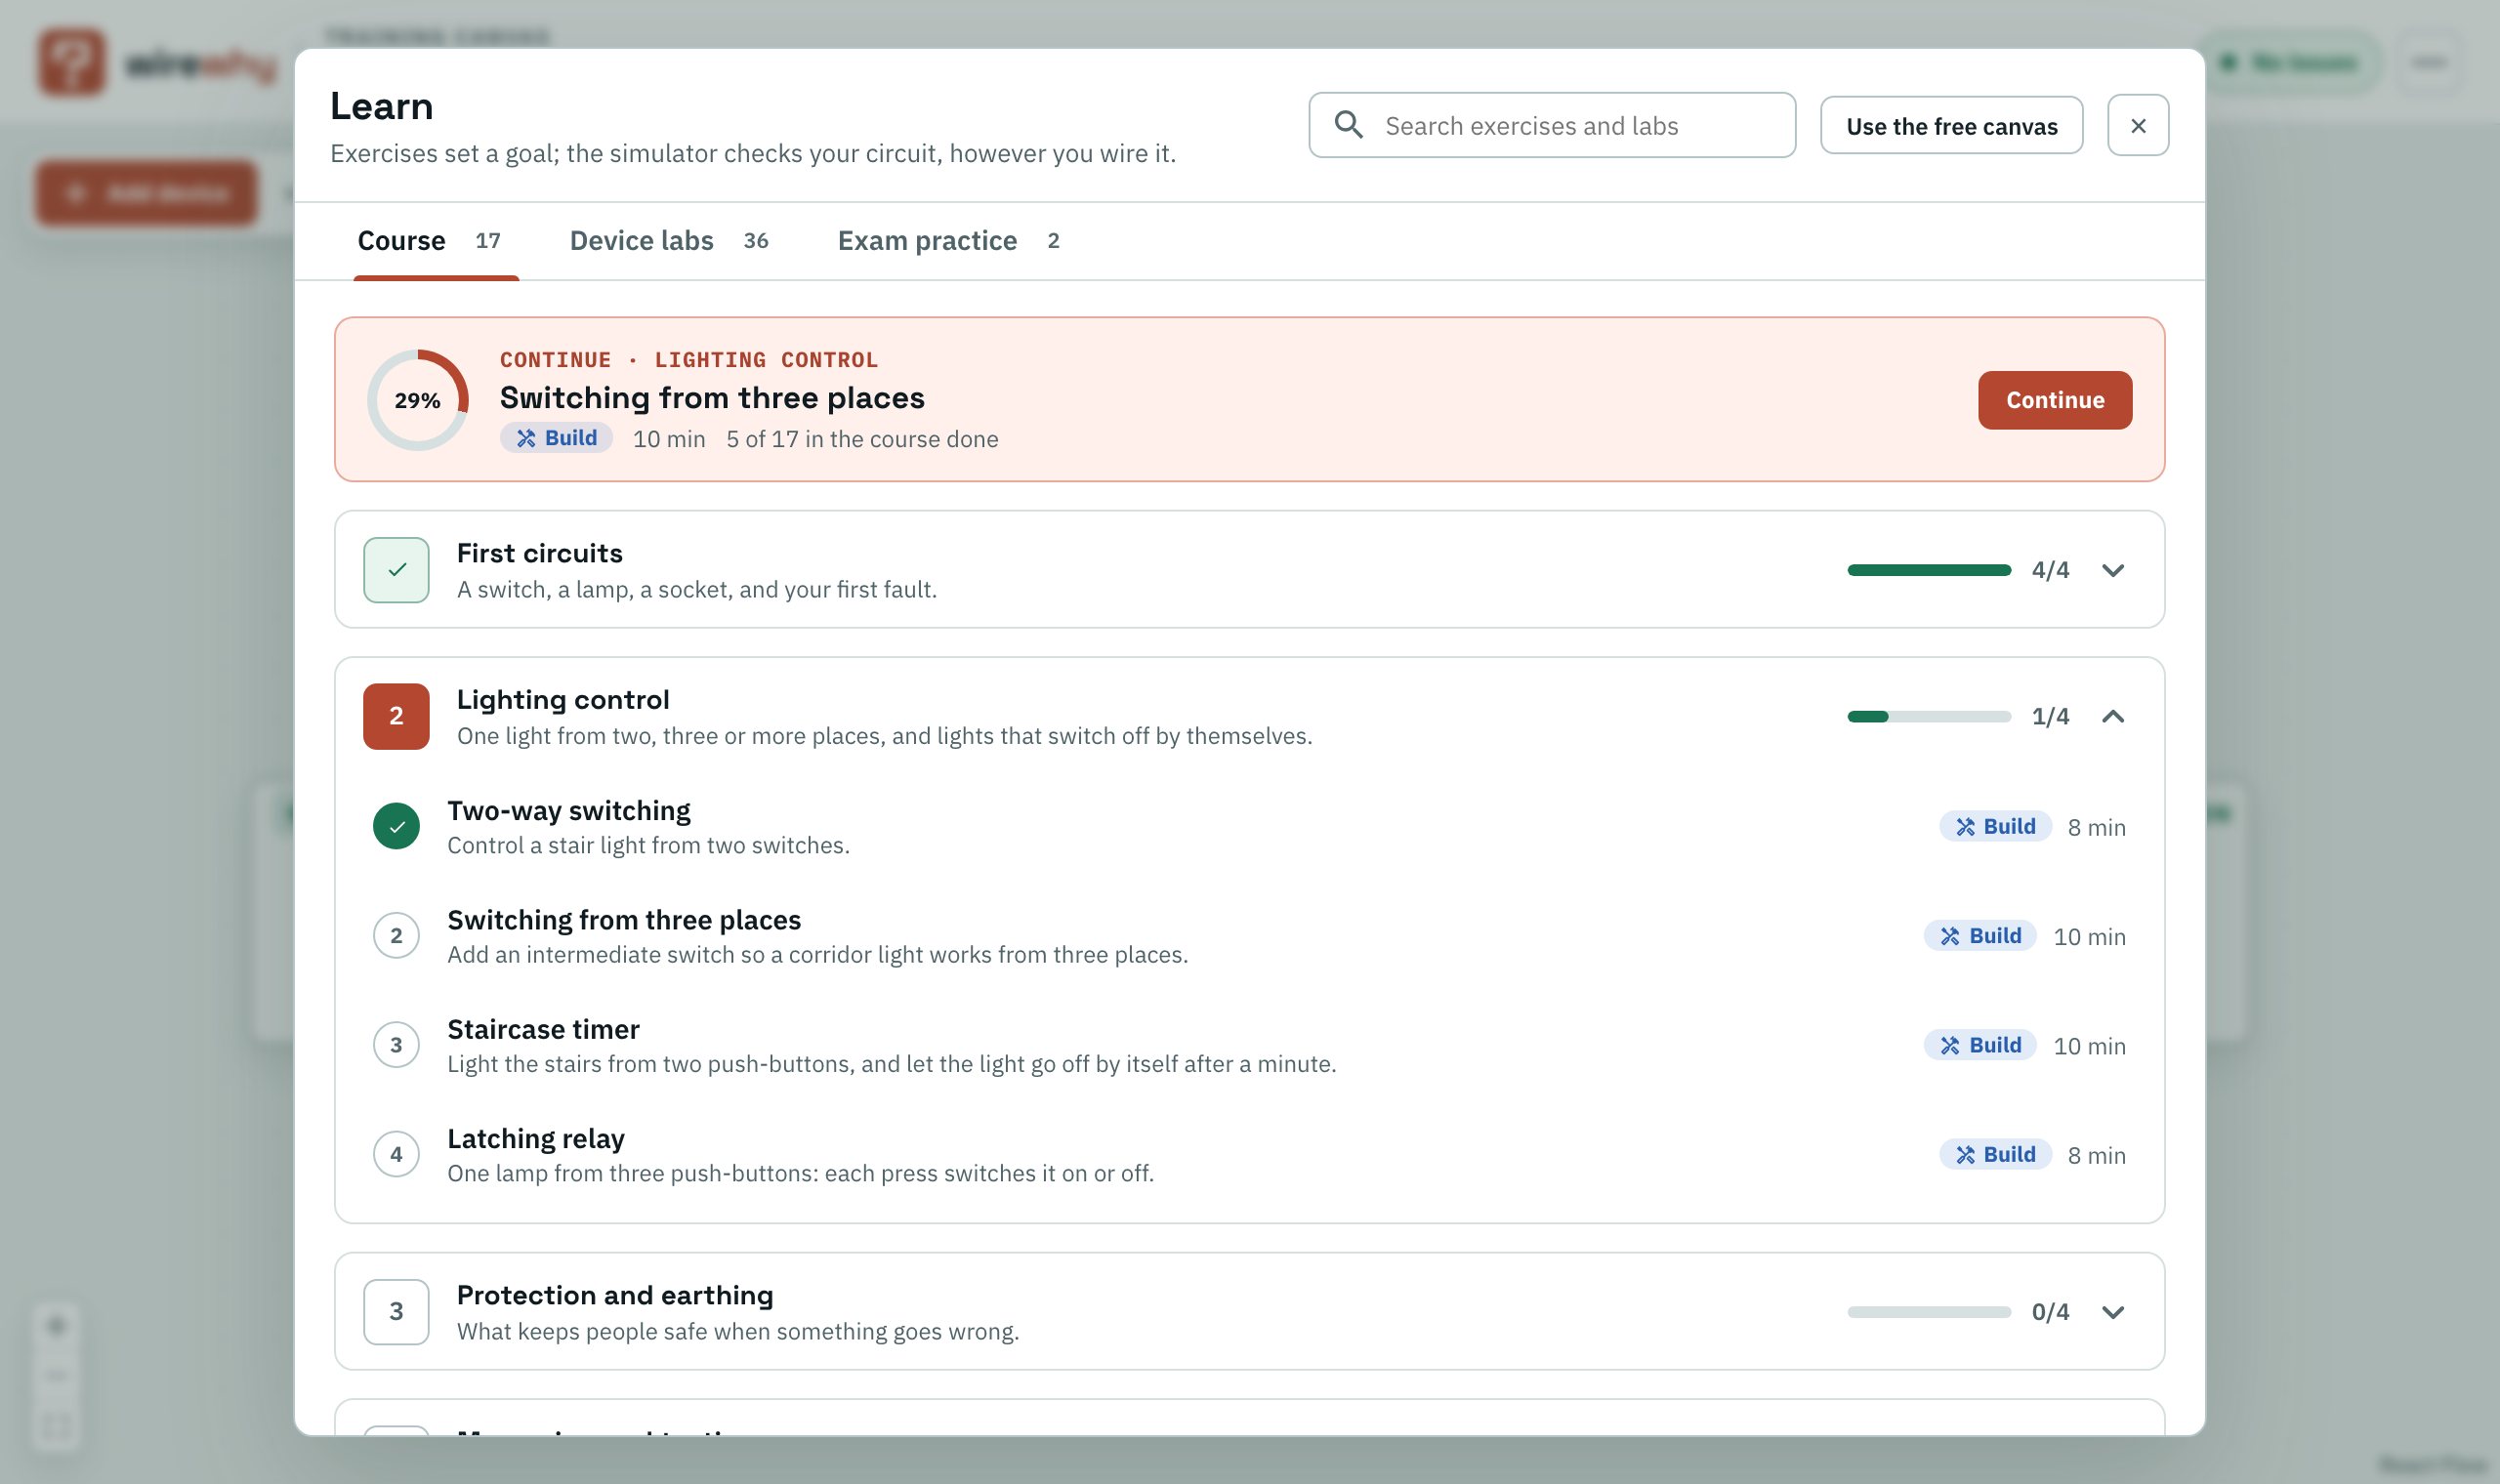The height and width of the screenshot is (1484, 2500).
Task: Click the Lighting control section title
Action: pyautogui.click(x=563, y=699)
